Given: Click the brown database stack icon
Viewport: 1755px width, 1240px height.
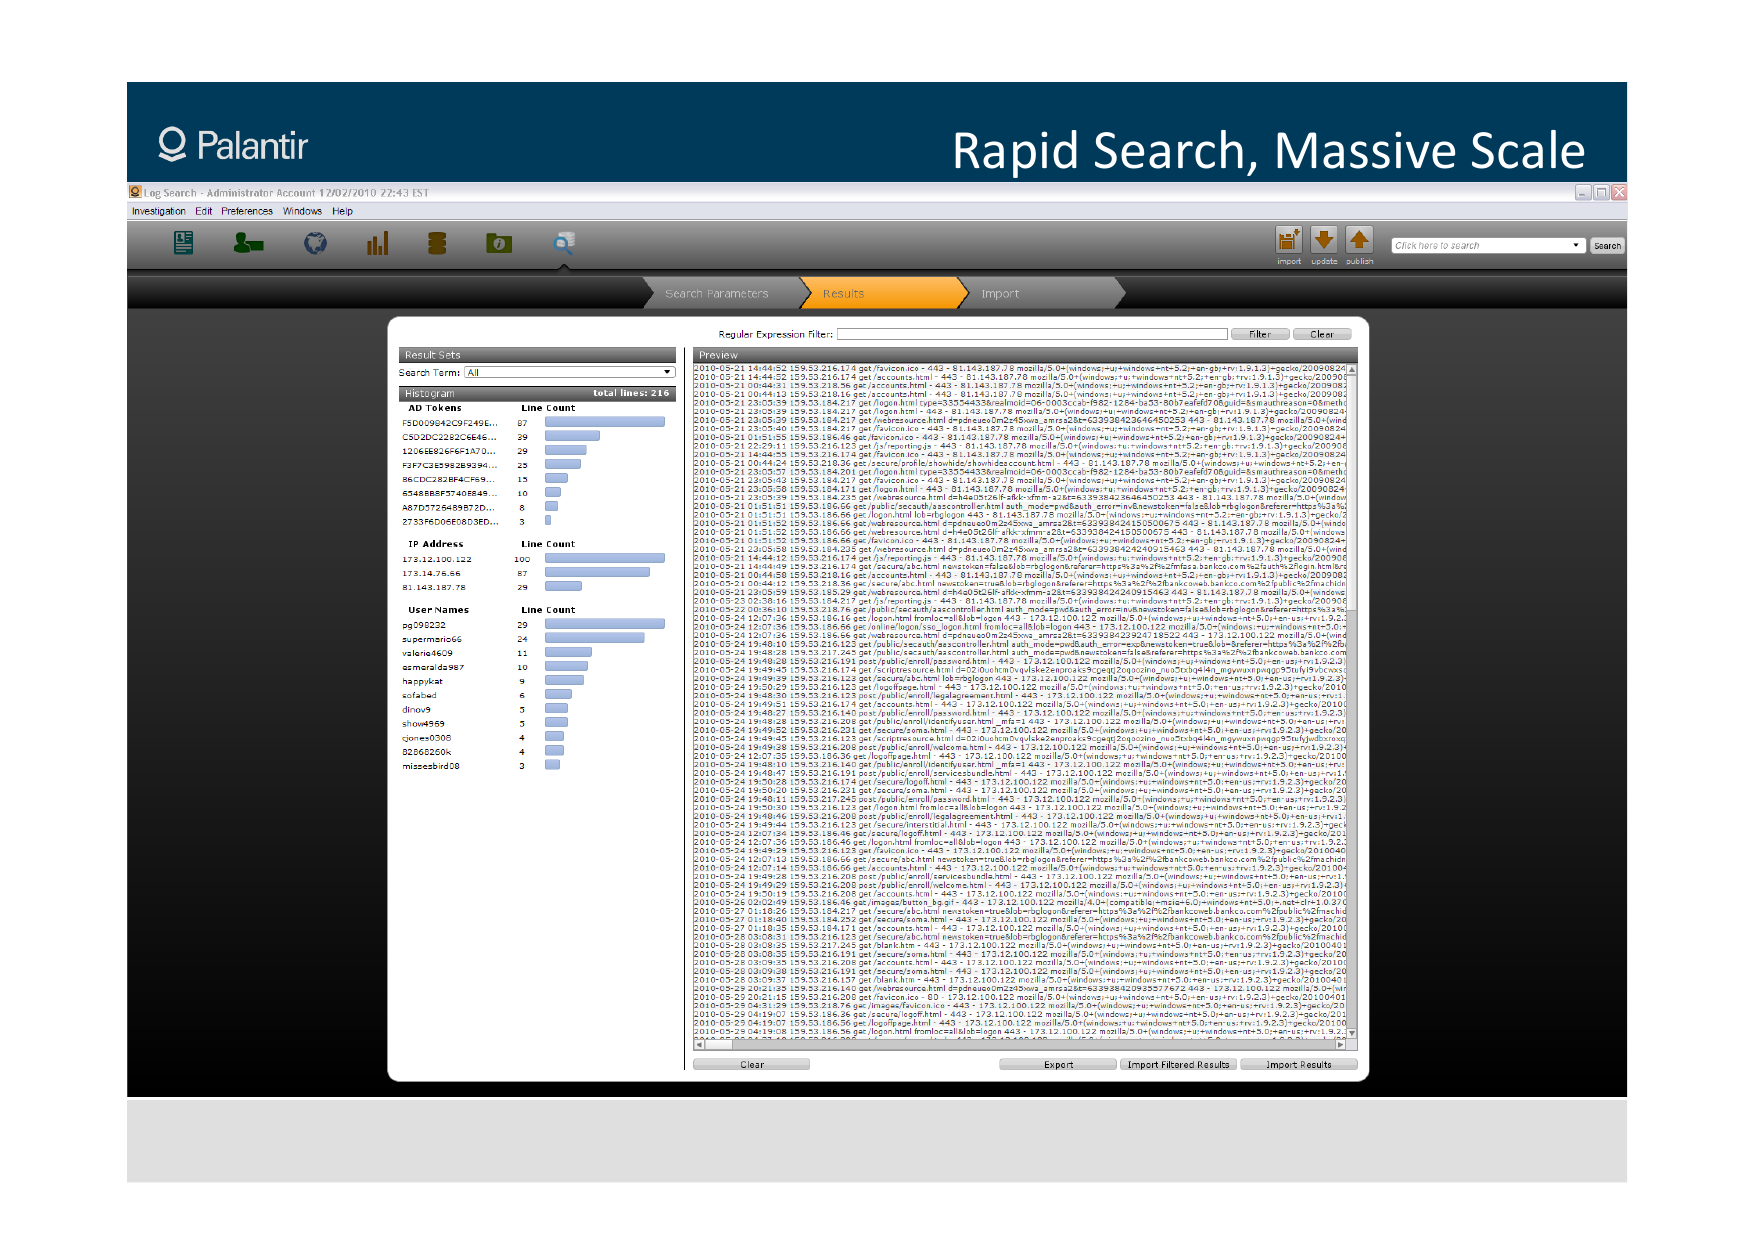Looking at the screenshot, I should [x=437, y=243].
